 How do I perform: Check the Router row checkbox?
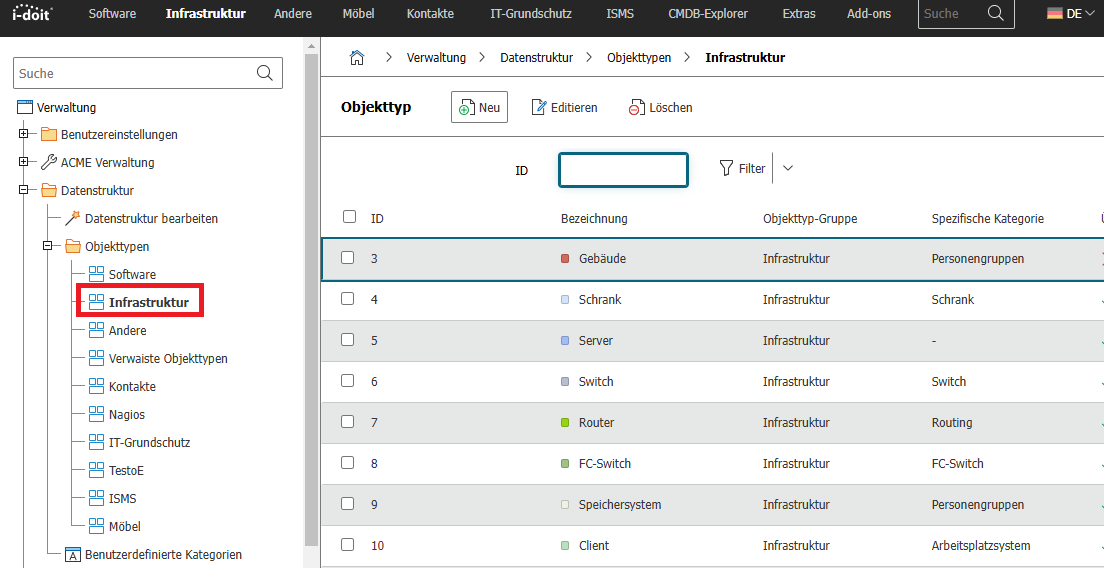[x=348, y=421]
